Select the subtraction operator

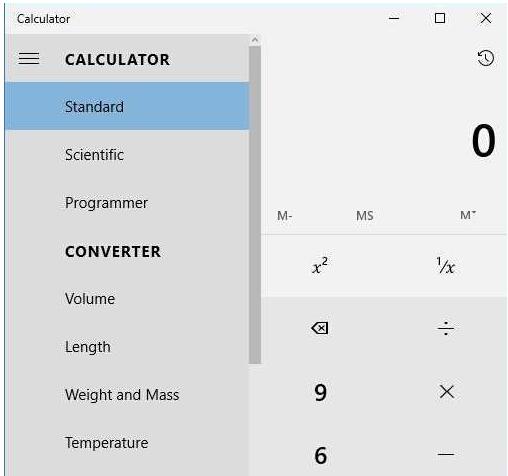(x=446, y=454)
